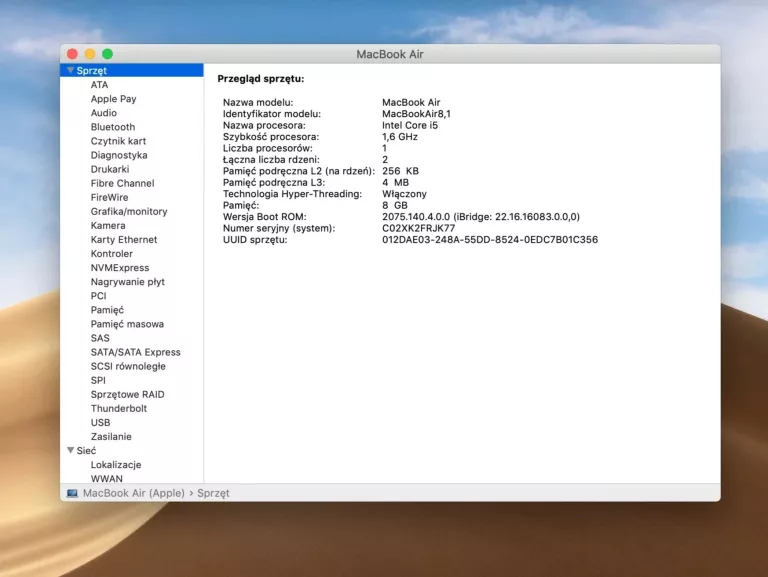
Task: Select the PCI item
Action: coord(98,296)
